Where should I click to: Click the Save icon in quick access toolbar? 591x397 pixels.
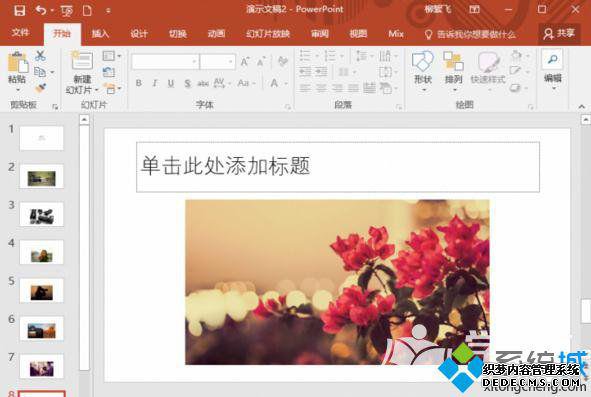coord(19,10)
